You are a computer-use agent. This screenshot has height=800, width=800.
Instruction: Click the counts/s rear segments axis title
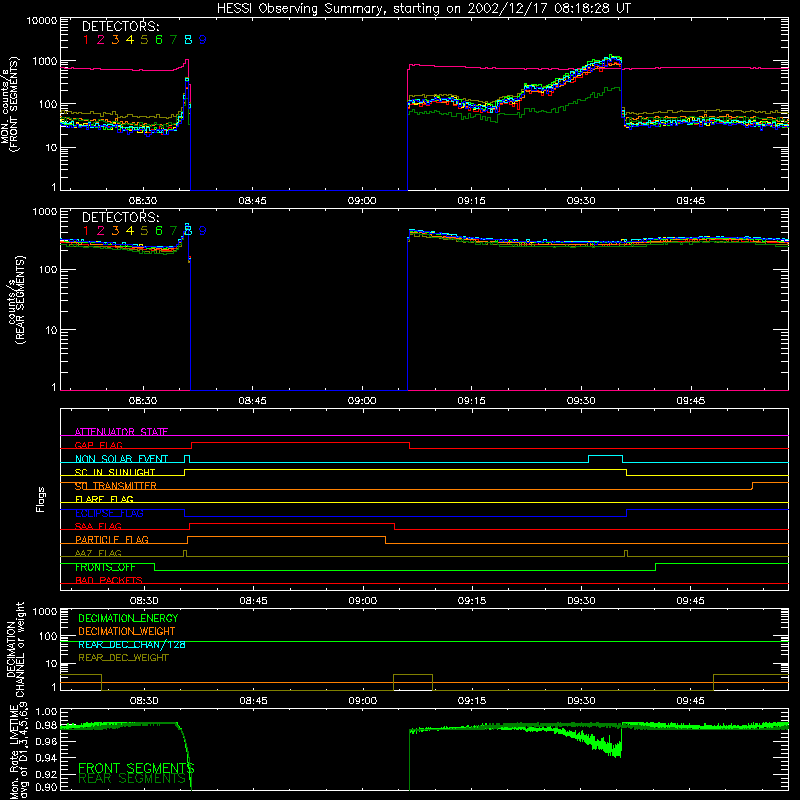15,300
